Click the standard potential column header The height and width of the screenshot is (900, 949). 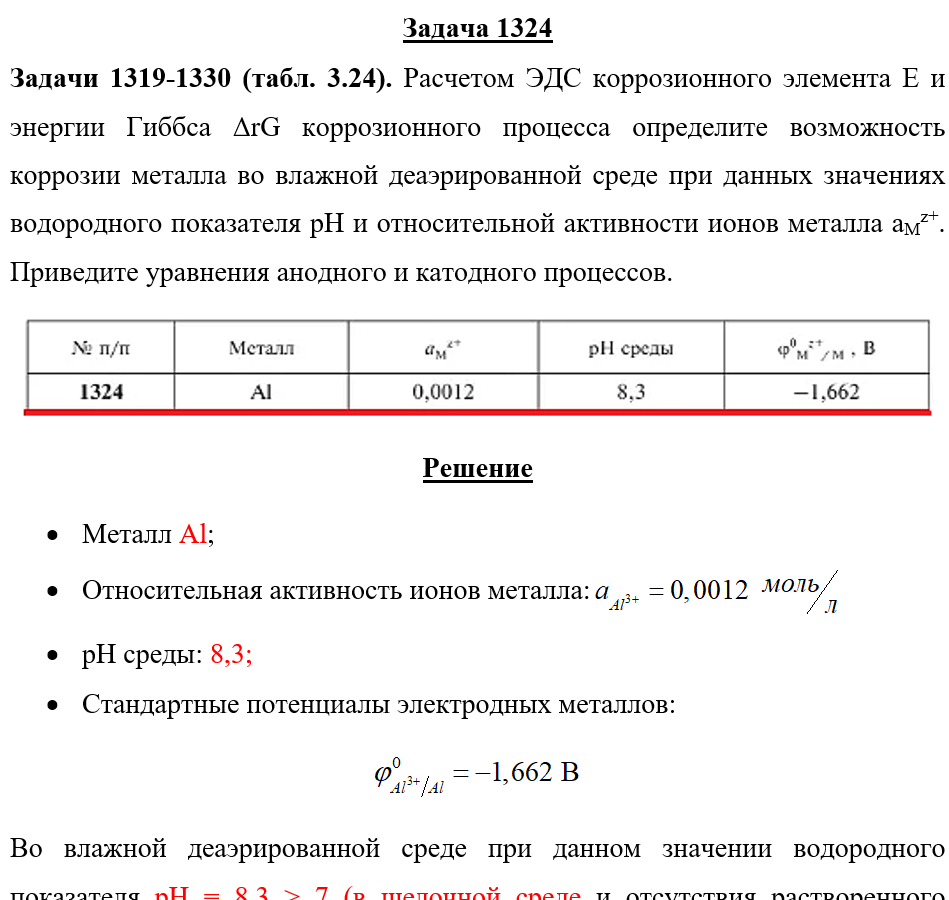tap(827, 347)
